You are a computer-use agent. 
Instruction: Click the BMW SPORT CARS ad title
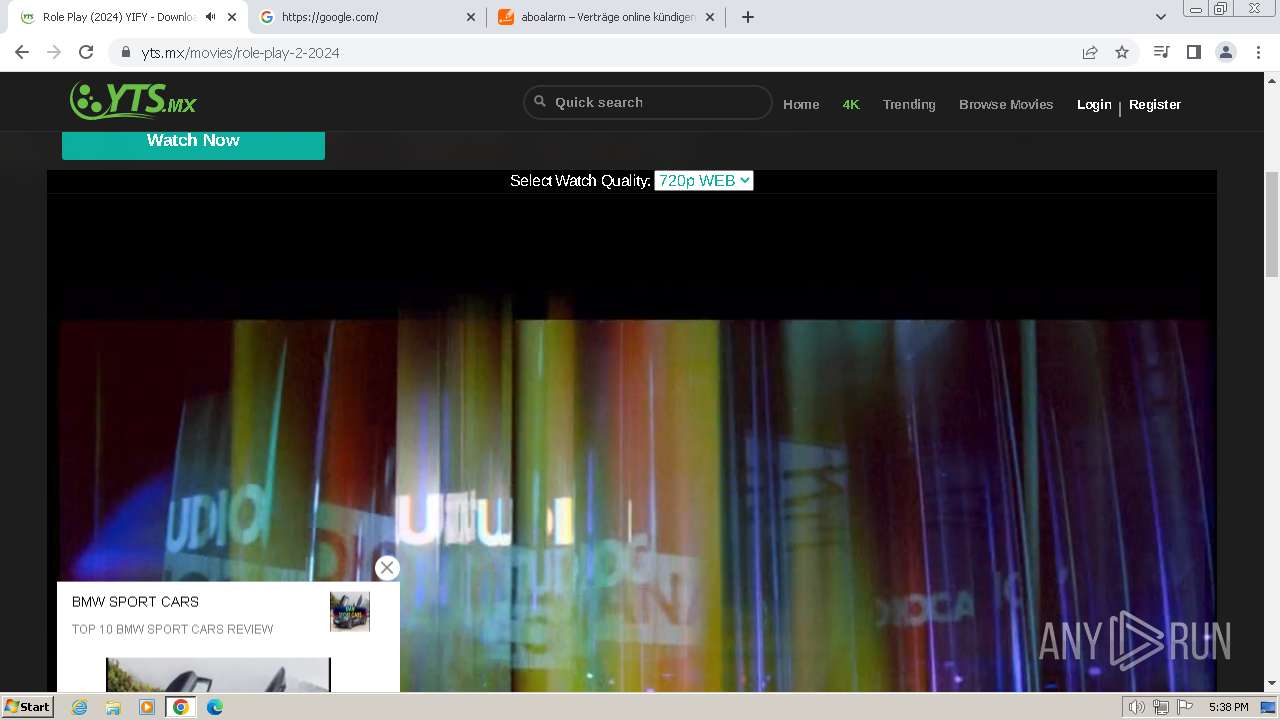point(135,602)
